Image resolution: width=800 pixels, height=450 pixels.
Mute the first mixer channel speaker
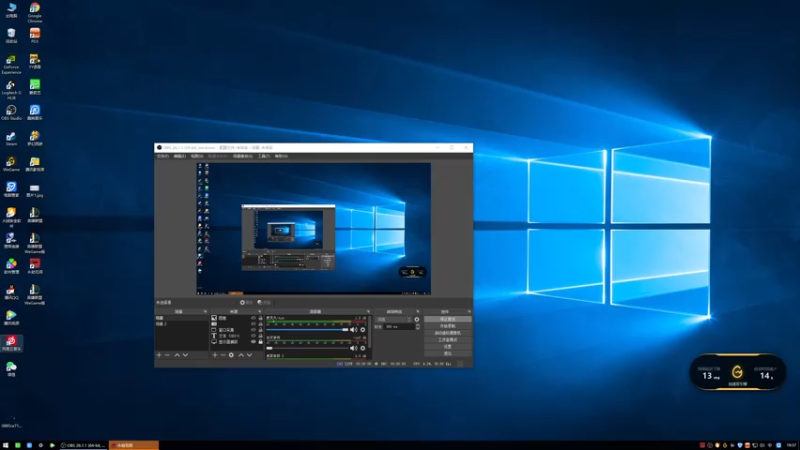354,330
